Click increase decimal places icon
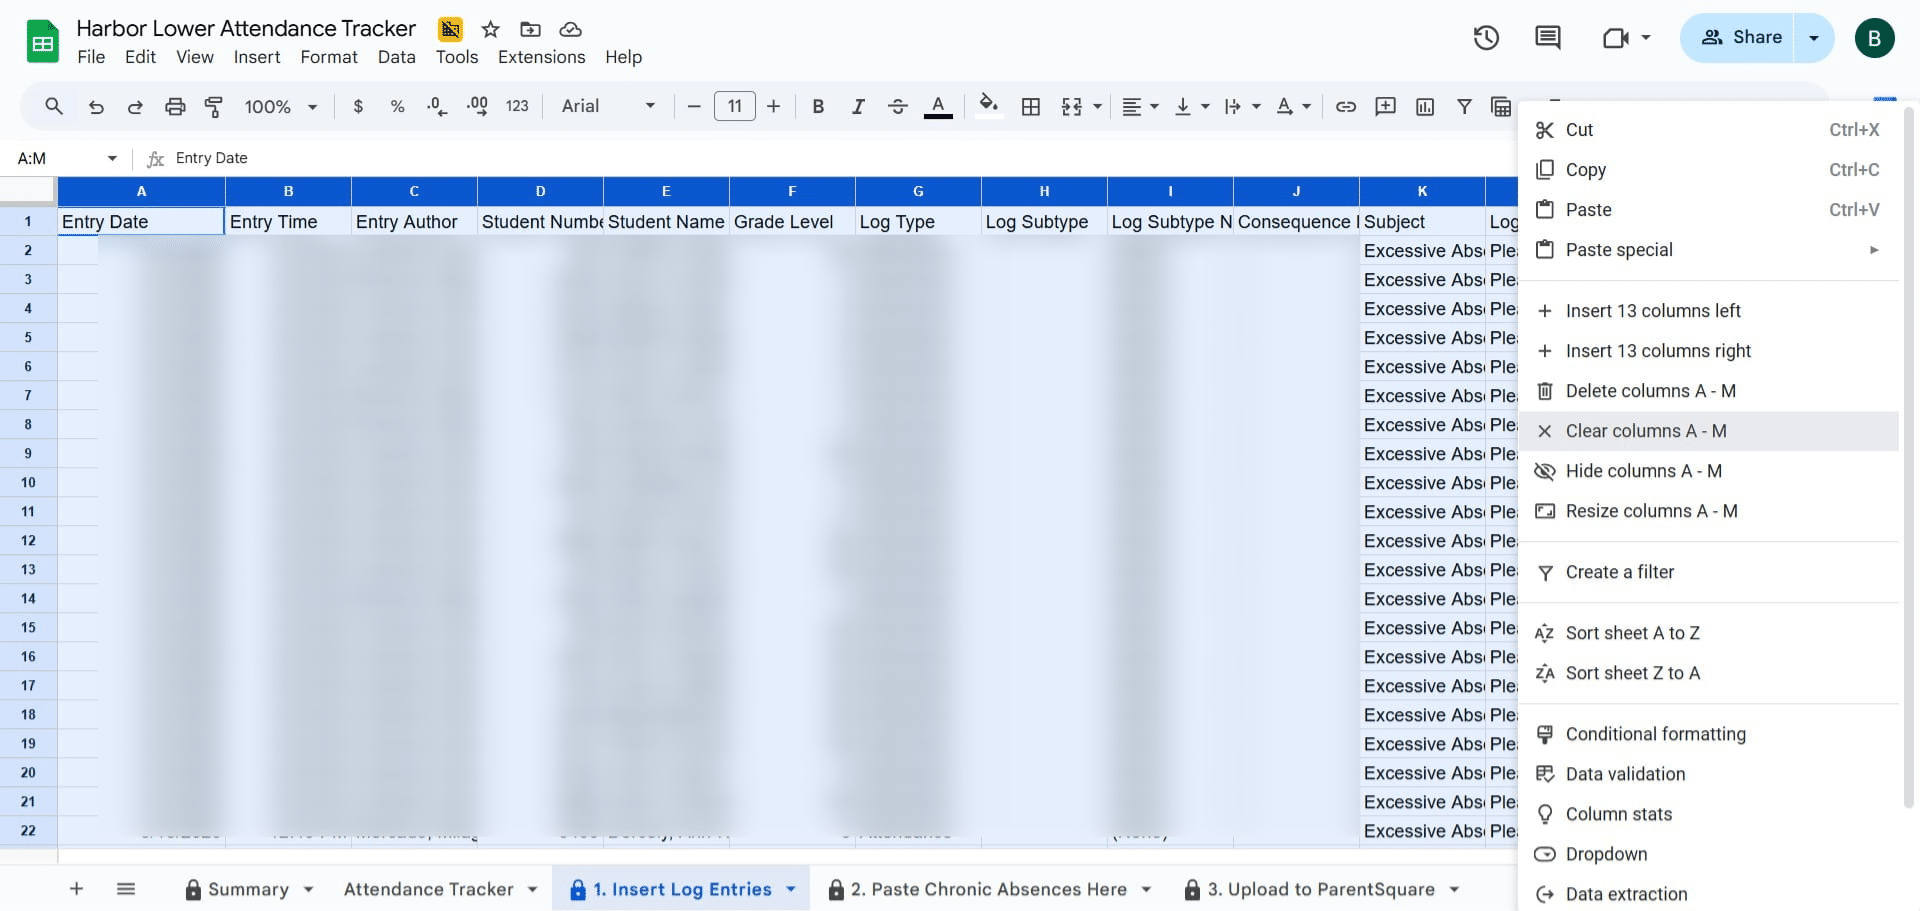This screenshot has height=911, width=1920. coord(477,106)
